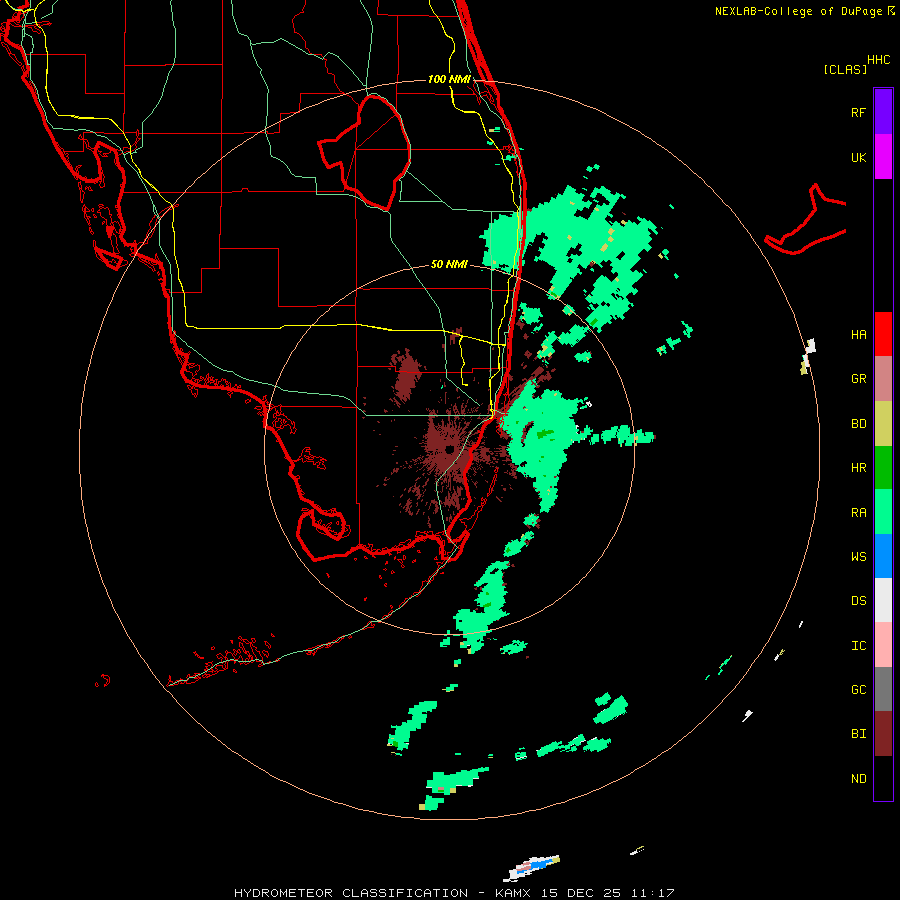Select the BD yellow legend swatch
Screen dimensions: 900x900
(x=883, y=424)
